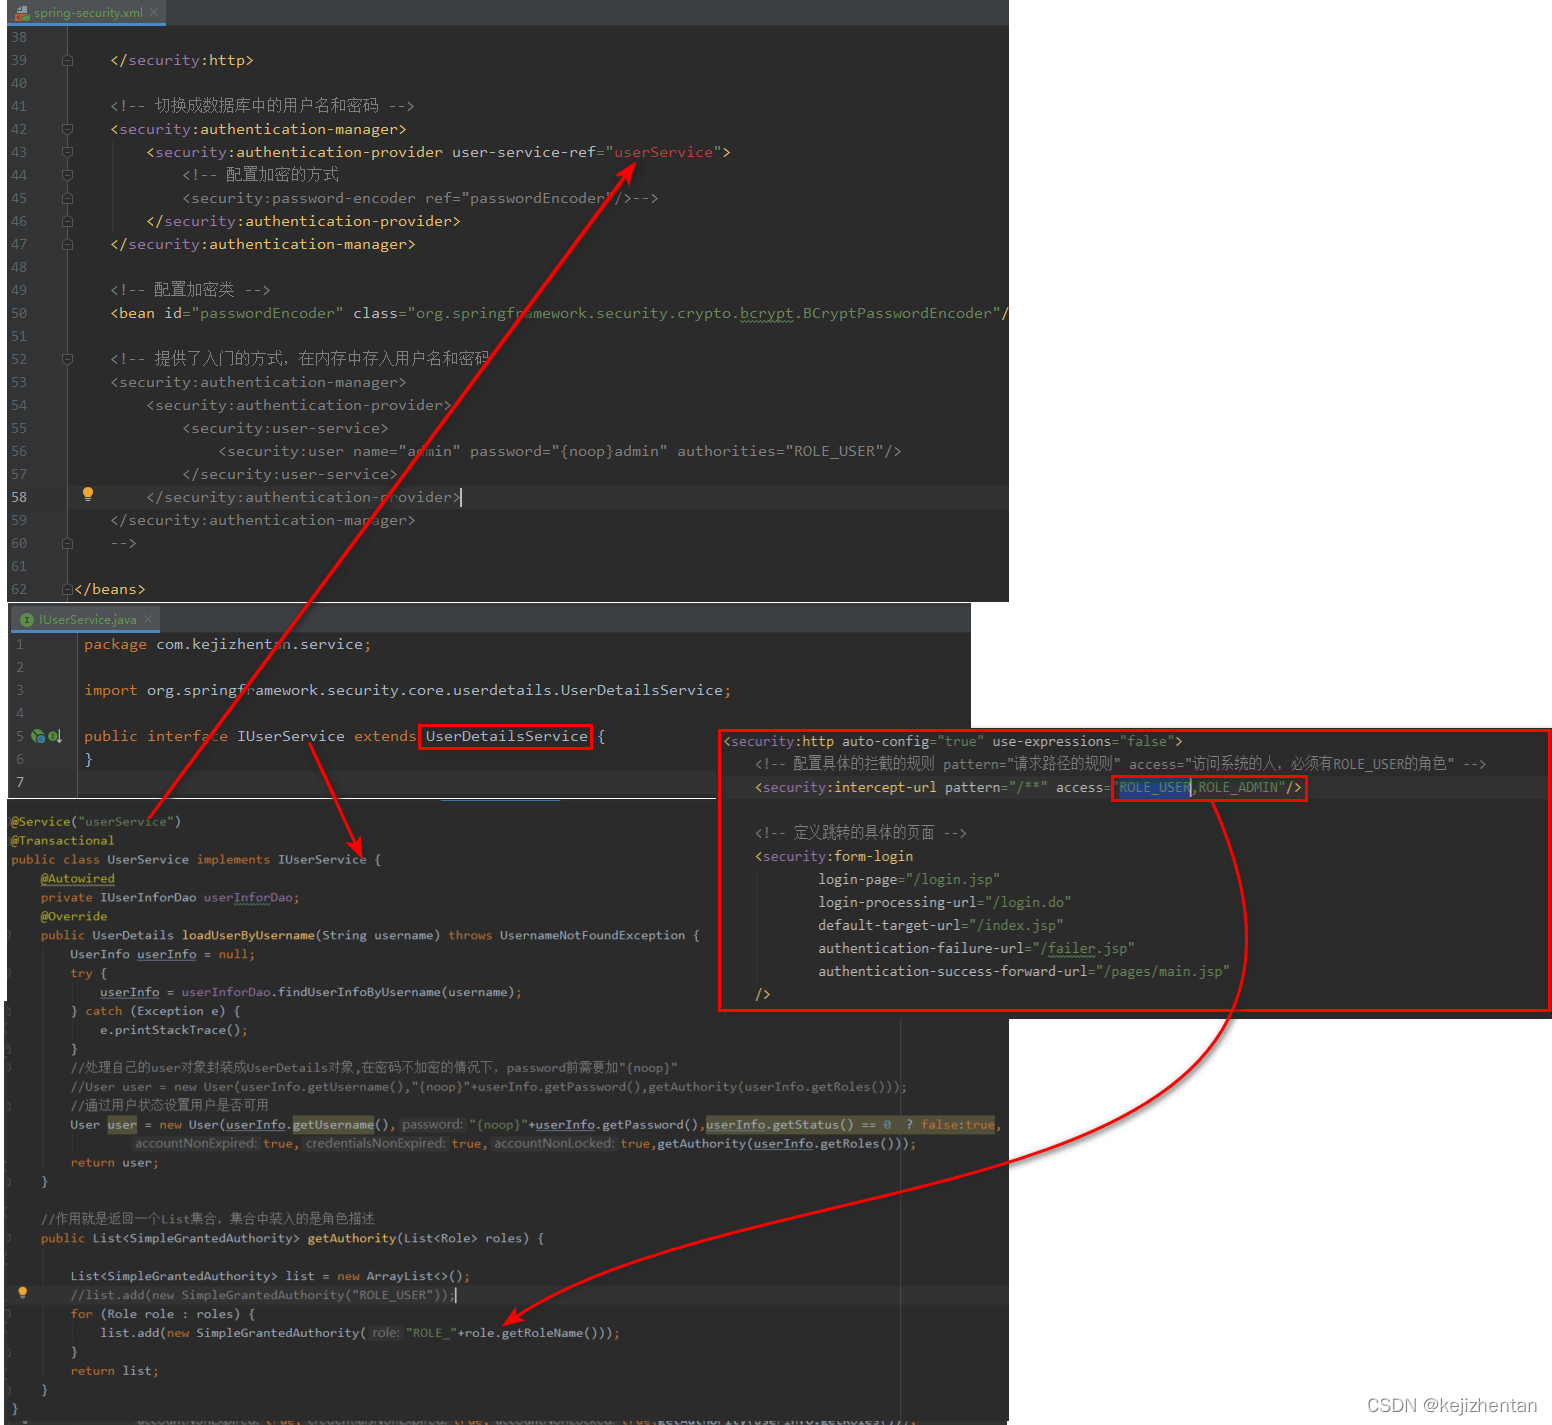Screen dimensions: 1552x1425
Task: Click line number 7 in IUserService.java gutter
Action: (x=20, y=782)
